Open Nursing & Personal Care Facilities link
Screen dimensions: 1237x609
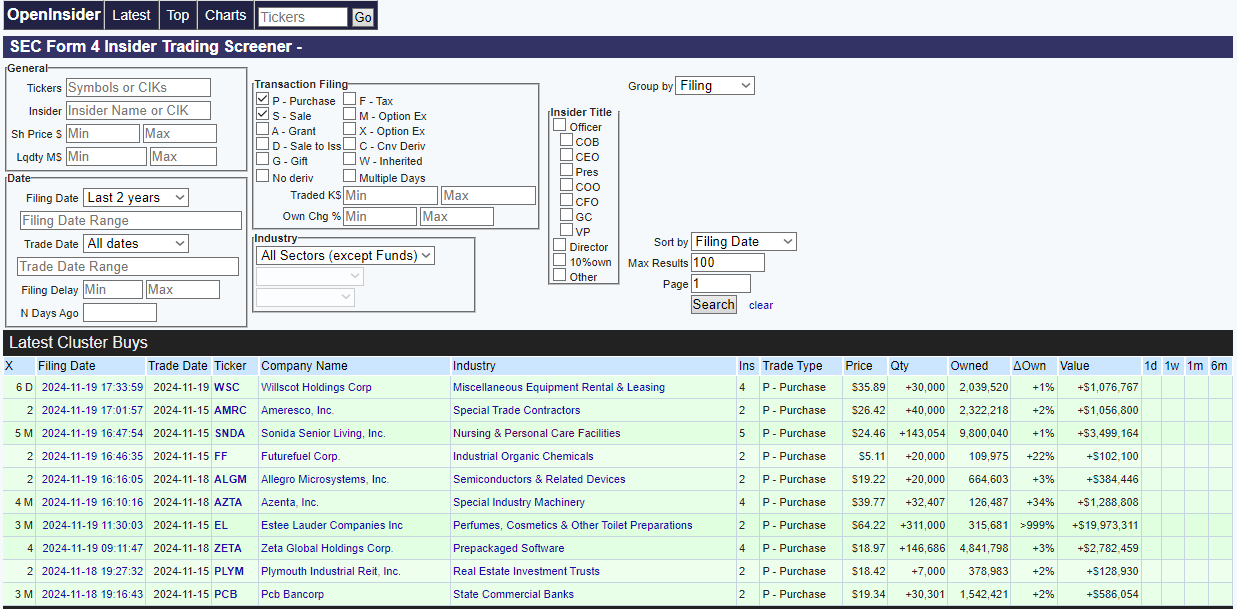[x=536, y=433]
